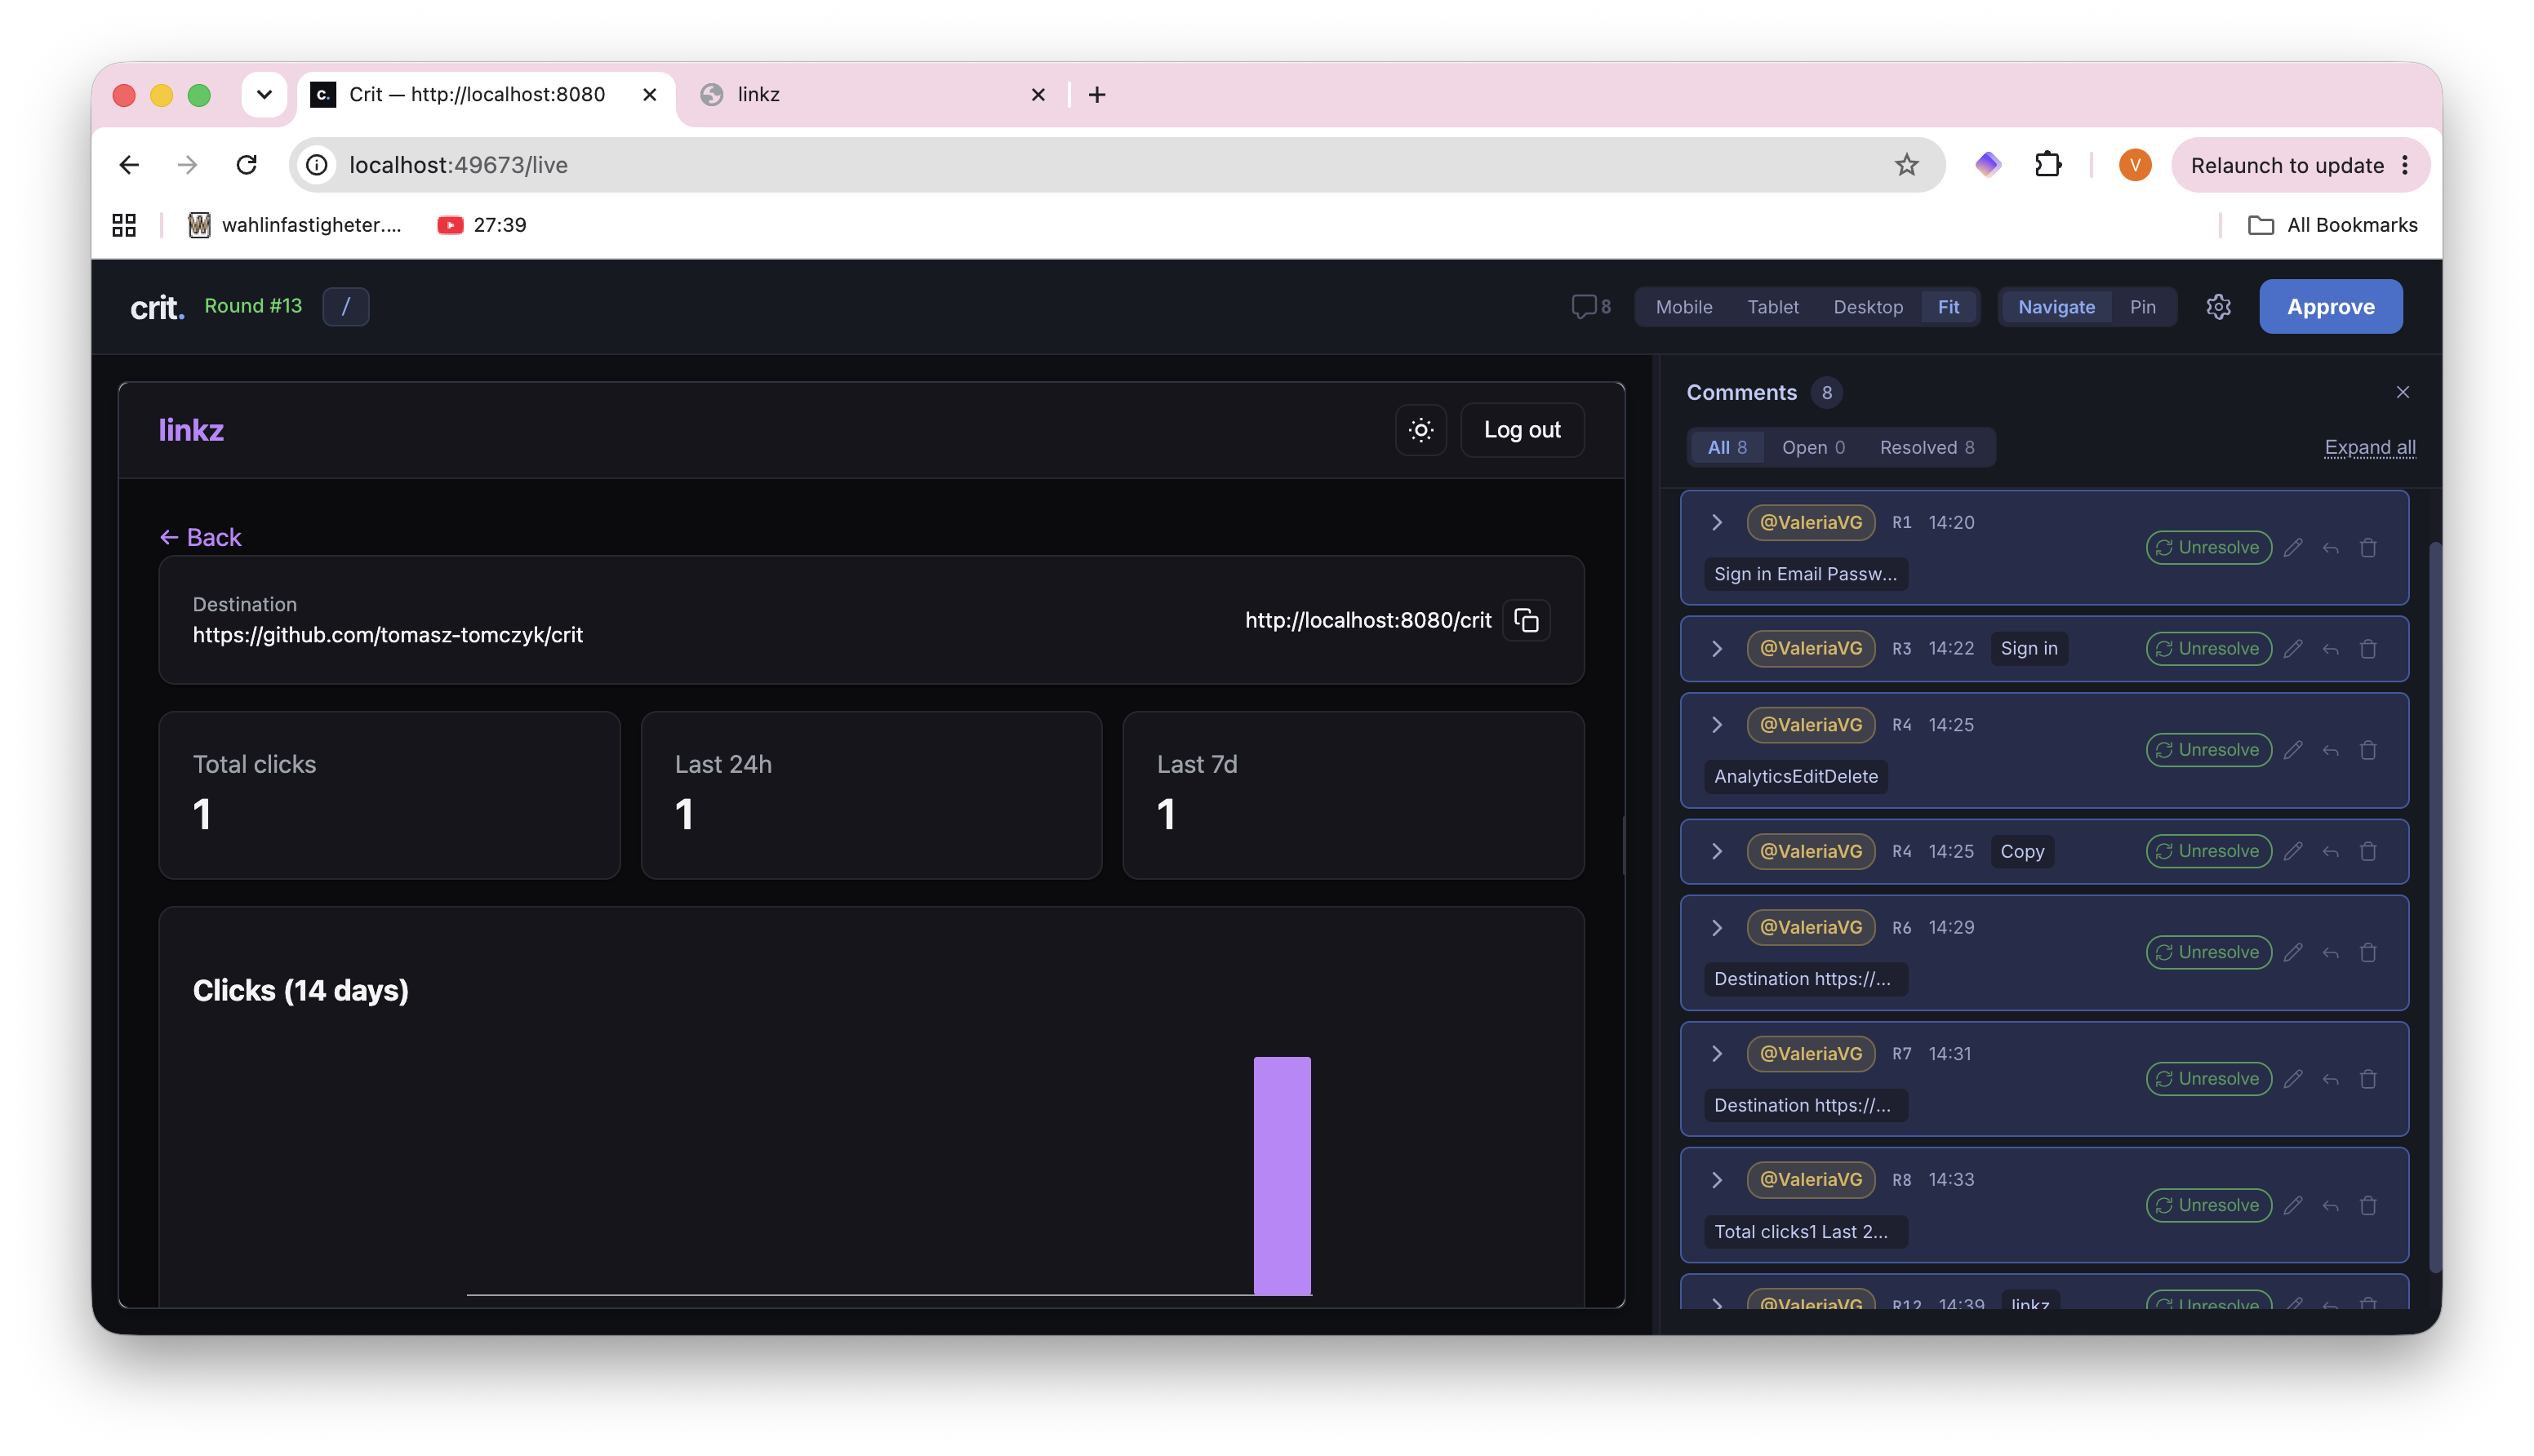The width and height of the screenshot is (2534, 1456).
Task: Expand the R4 Copy comment chevron
Action: point(1717,851)
